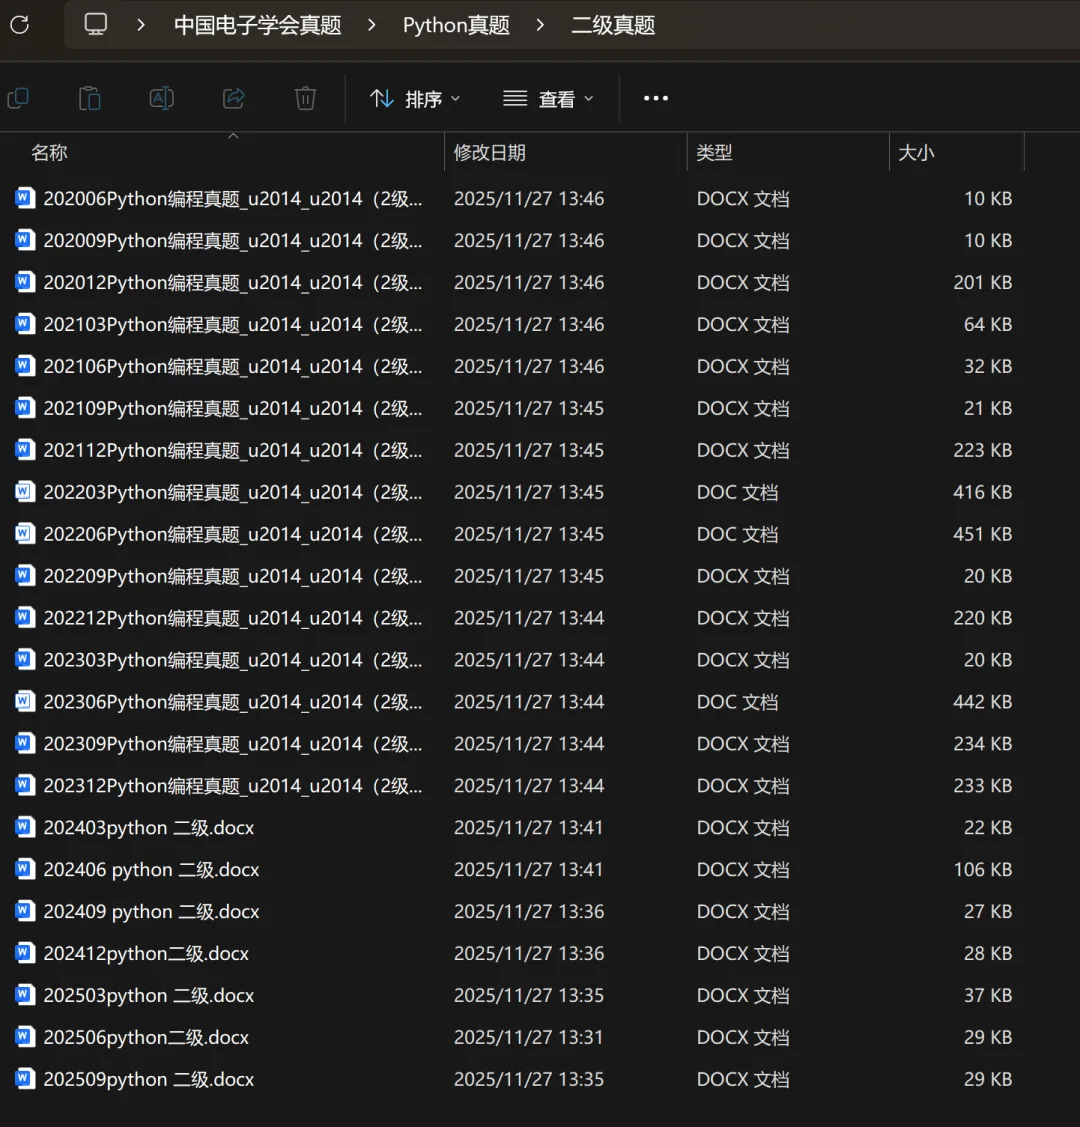Click the 201 KB size cell

point(982,282)
